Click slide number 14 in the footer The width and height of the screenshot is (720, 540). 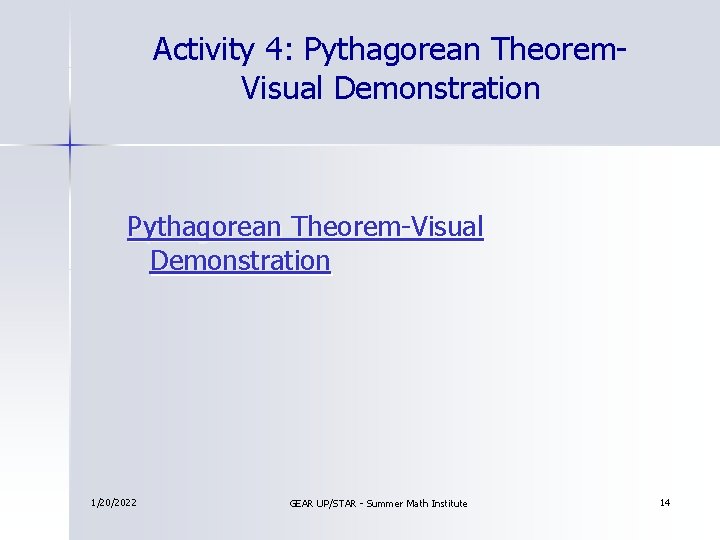[665, 502]
